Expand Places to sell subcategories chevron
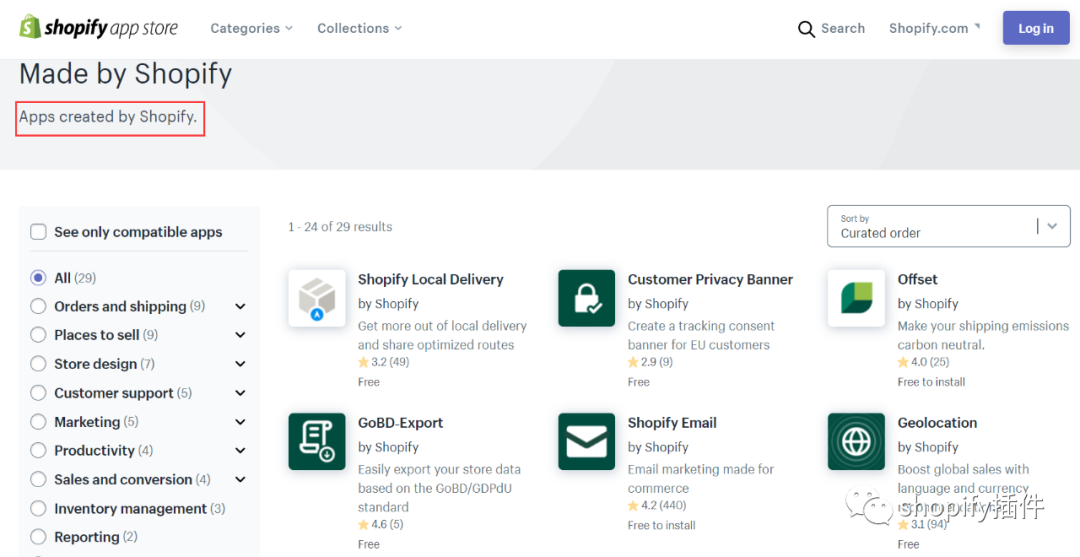This screenshot has width=1080, height=557. click(x=240, y=335)
